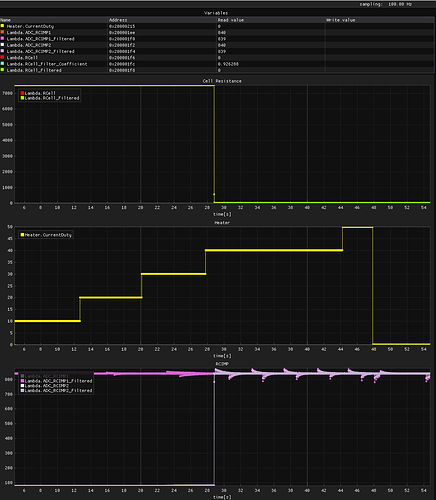The height and width of the screenshot is (500, 436).
Task: Toggle Lambda.ADC_RCIMP2_Filtered in RCIMP legend
Action: click(56, 390)
